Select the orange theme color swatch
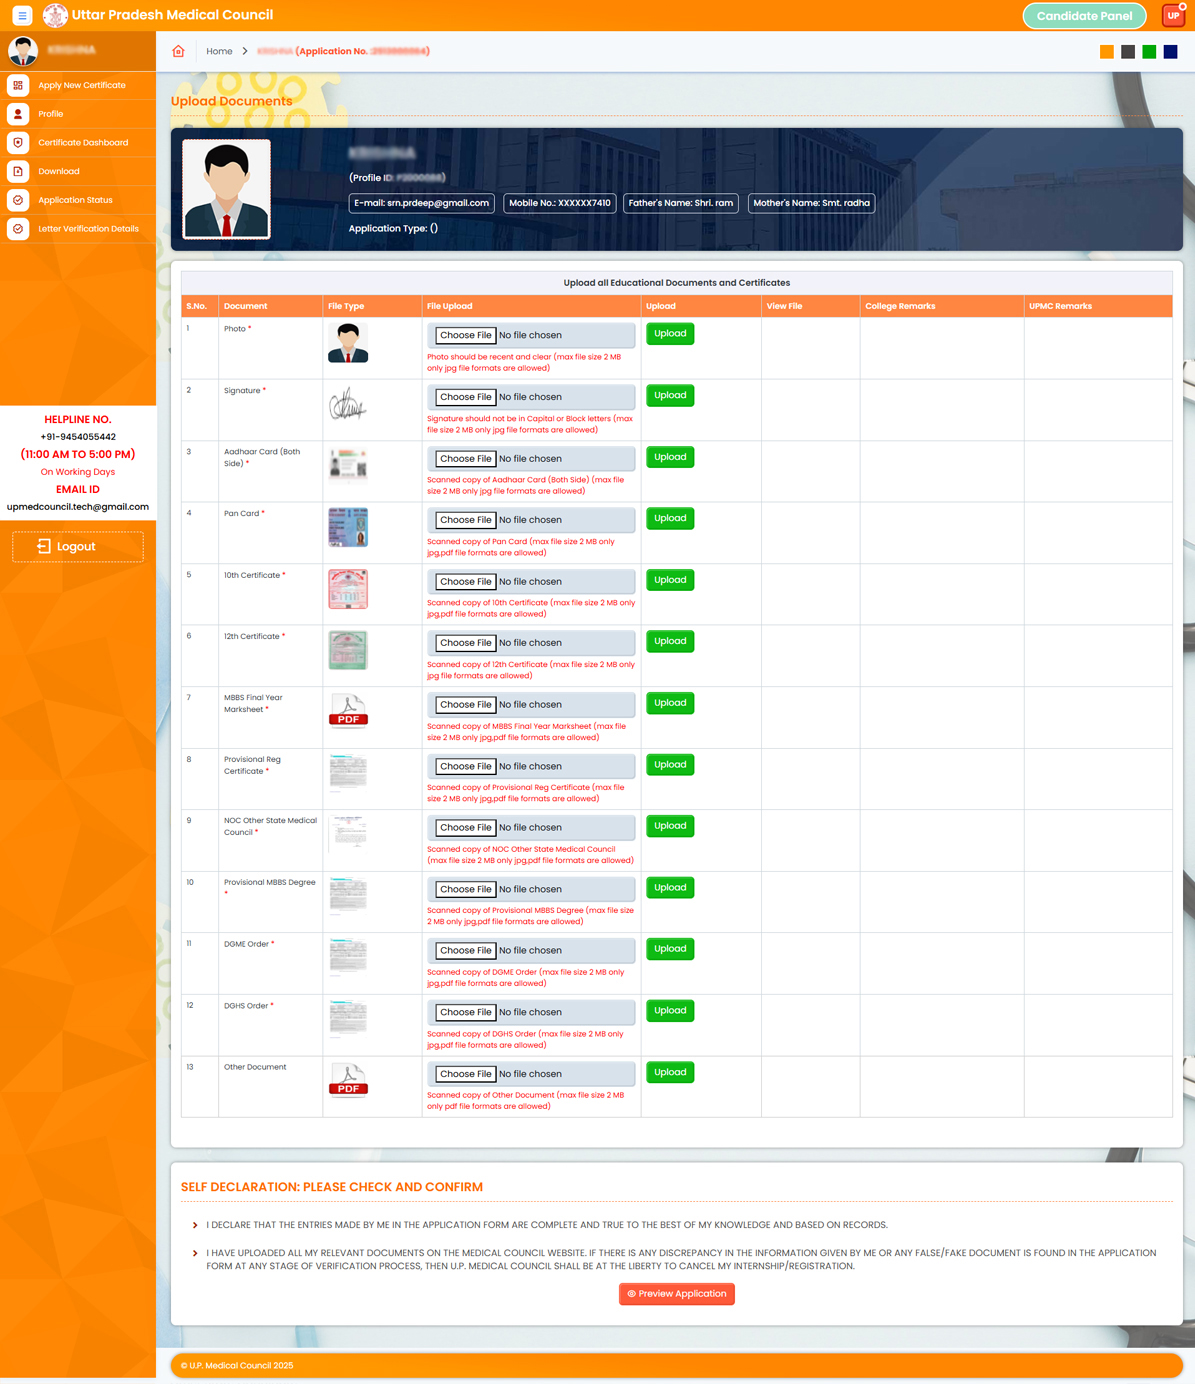The height and width of the screenshot is (1384, 1195). (x=1106, y=52)
